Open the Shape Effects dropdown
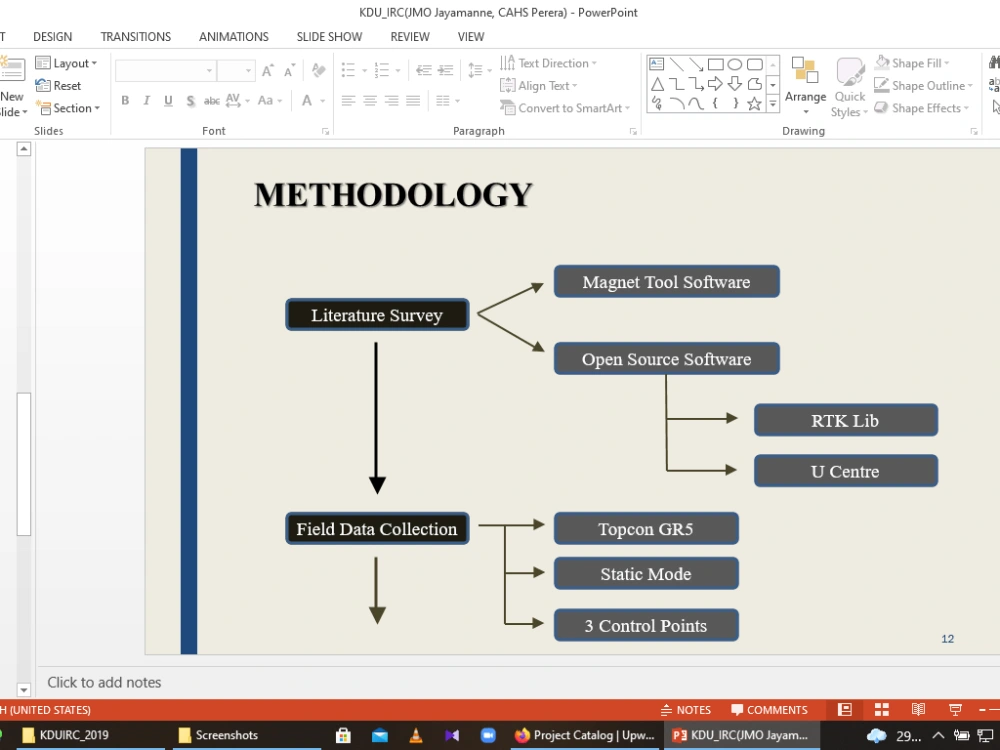The height and width of the screenshot is (750, 1000). tap(921, 108)
